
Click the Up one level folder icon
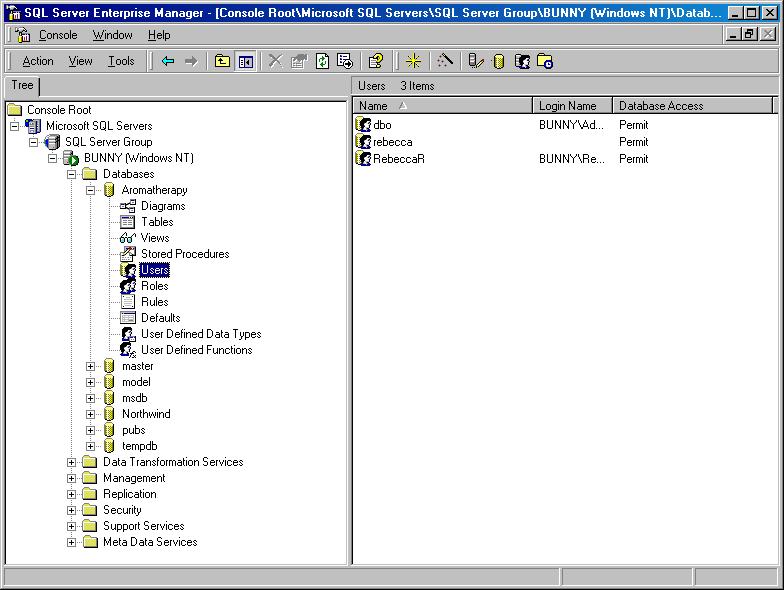pos(222,61)
